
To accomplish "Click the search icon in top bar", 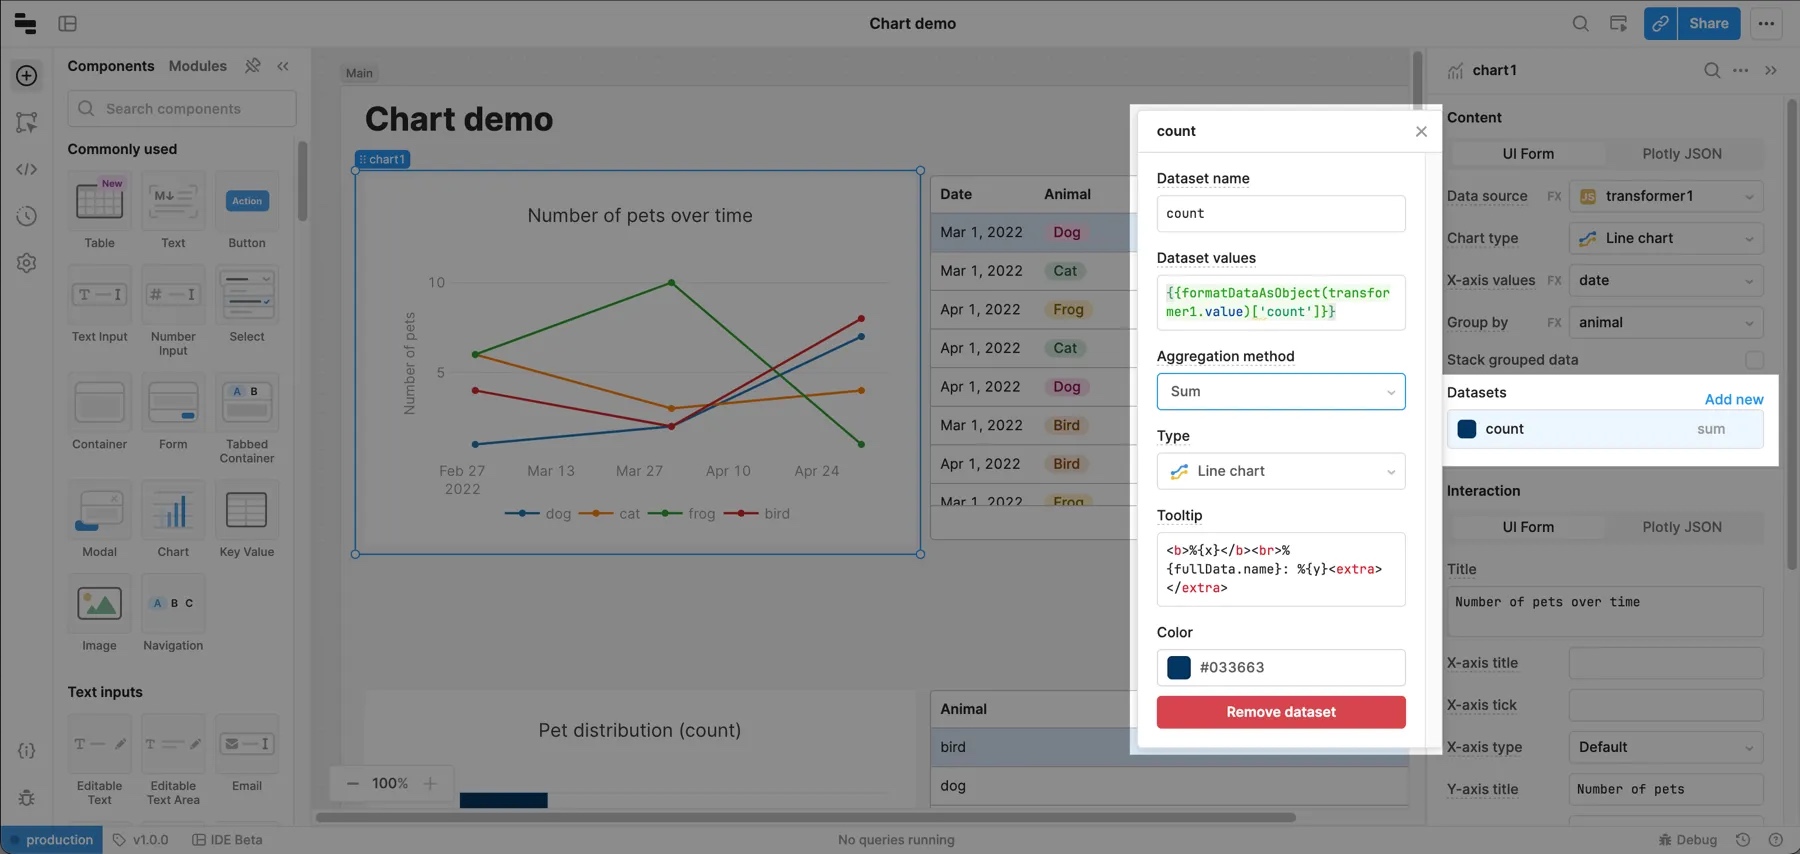I will (1580, 23).
